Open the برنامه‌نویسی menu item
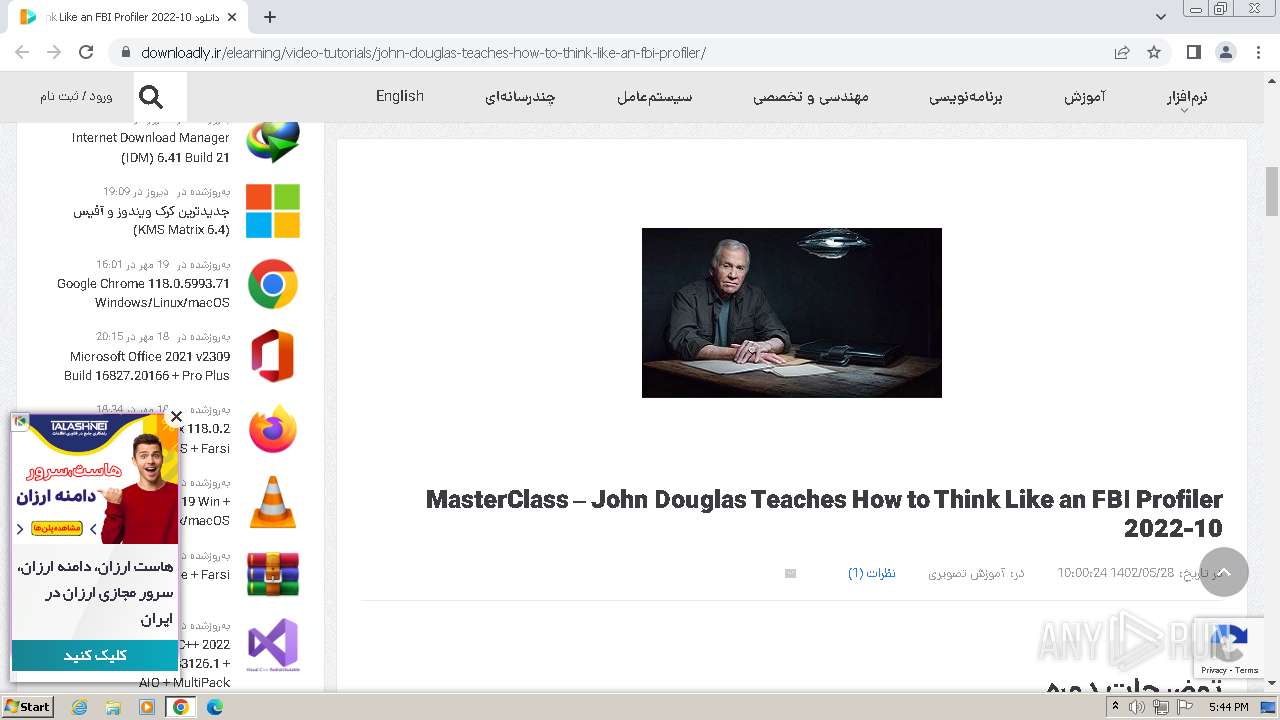1280x720 pixels. pos(966,97)
